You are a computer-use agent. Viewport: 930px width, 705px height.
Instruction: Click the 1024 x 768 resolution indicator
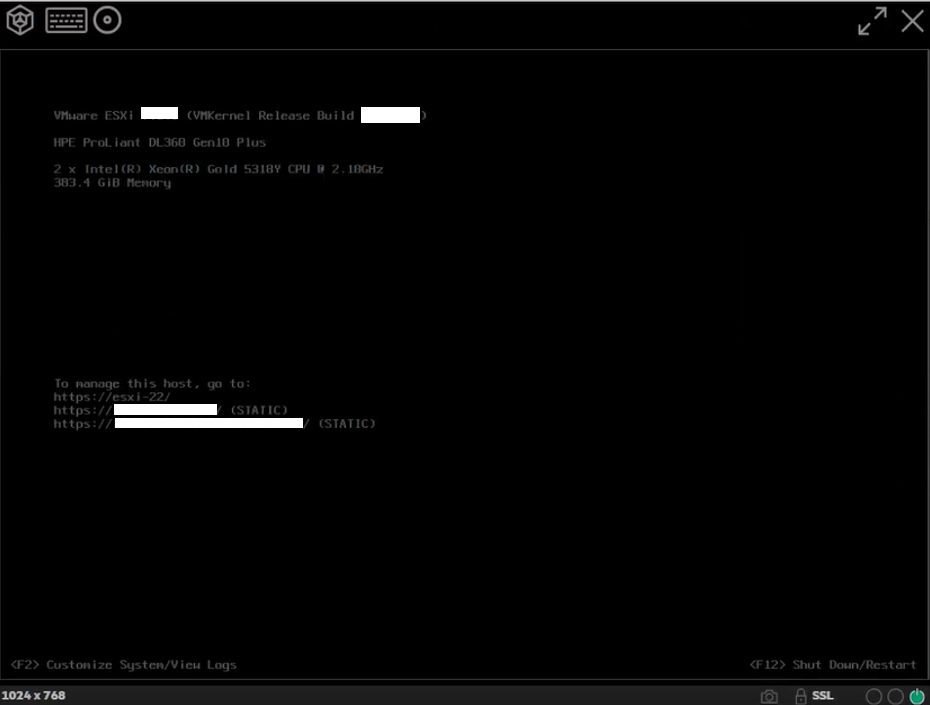[32, 695]
